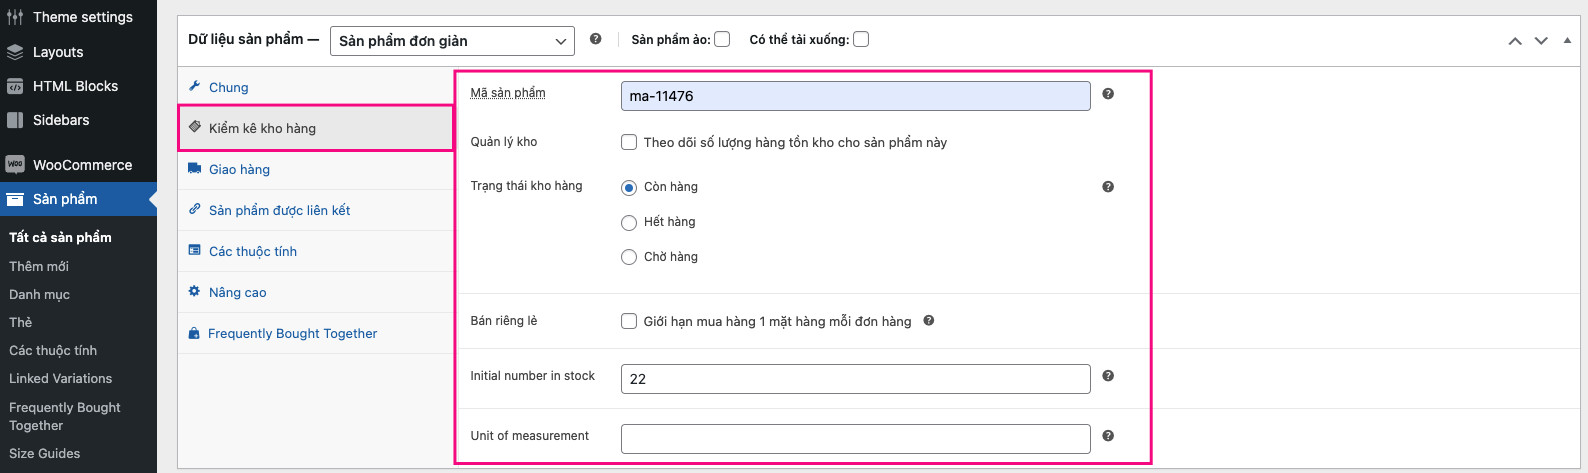Click help icon next to Initial number in stock

coord(1108,376)
